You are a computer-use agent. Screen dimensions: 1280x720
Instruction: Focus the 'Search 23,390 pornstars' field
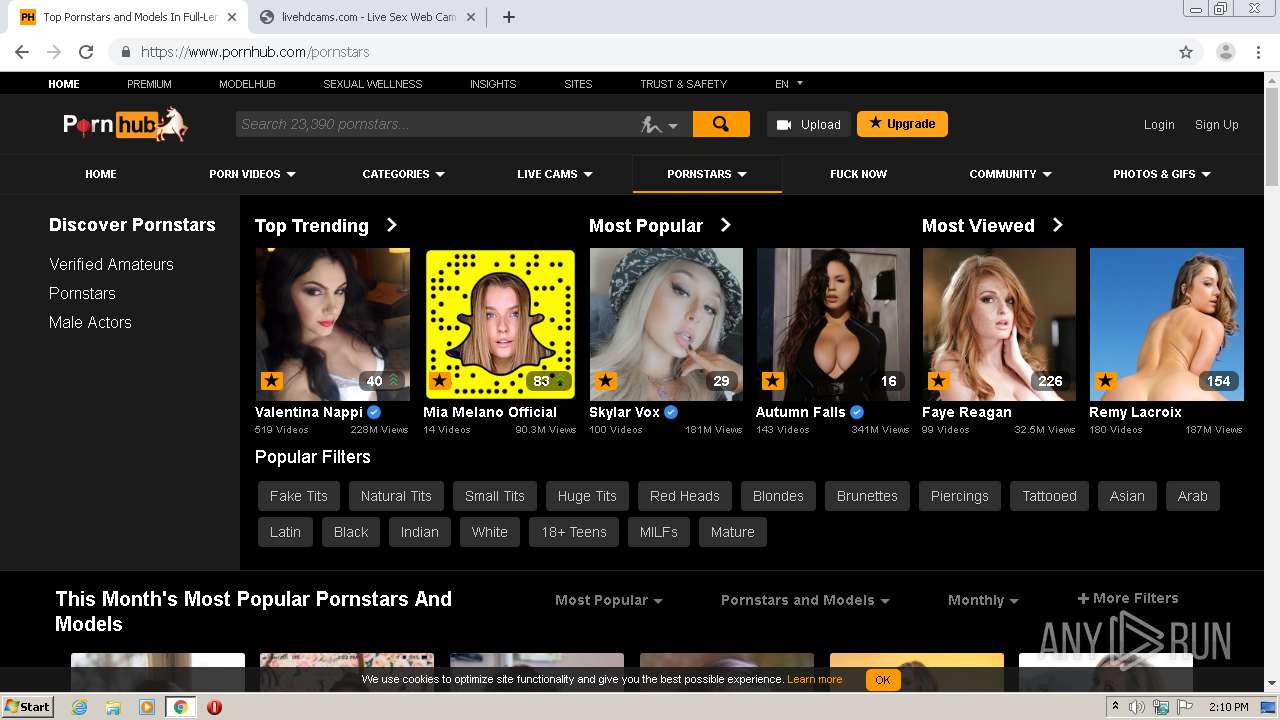[x=435, y=124]
